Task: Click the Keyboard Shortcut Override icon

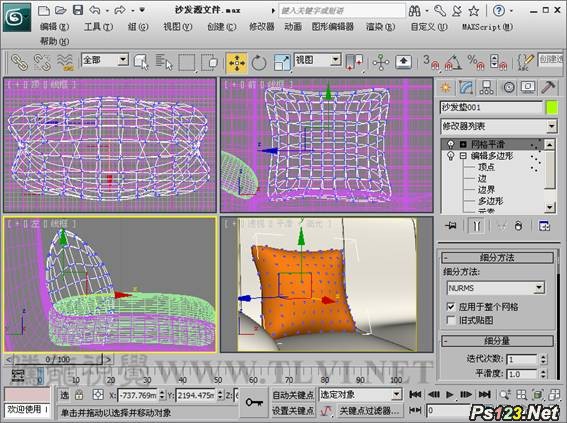Action: pos(404,62)
